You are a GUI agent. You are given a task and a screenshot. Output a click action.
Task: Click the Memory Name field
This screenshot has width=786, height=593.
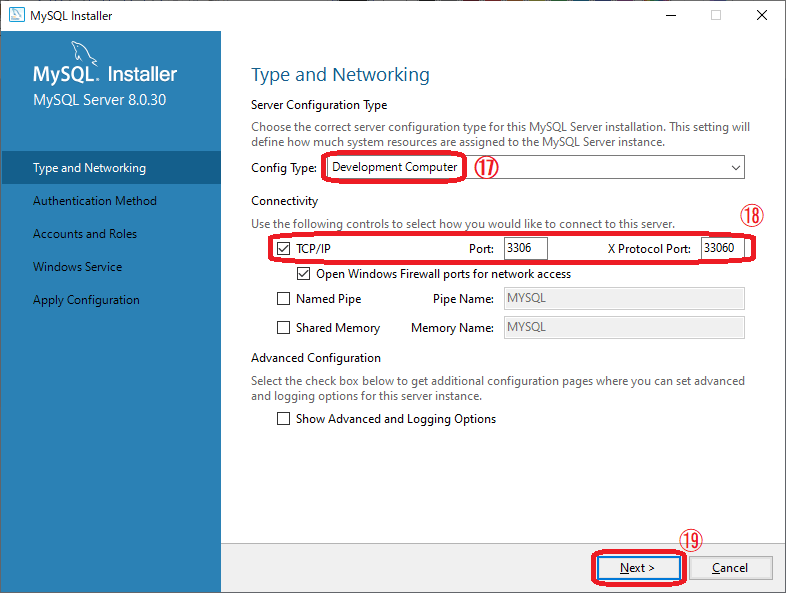624,328
